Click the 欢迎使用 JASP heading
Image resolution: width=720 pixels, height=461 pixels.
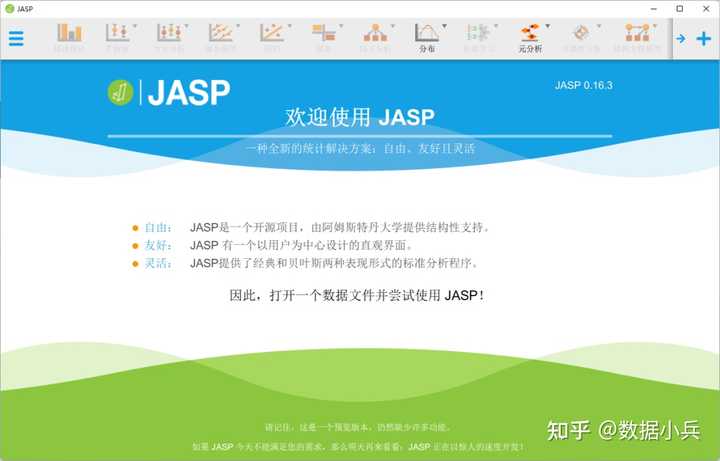coord(360,117)
